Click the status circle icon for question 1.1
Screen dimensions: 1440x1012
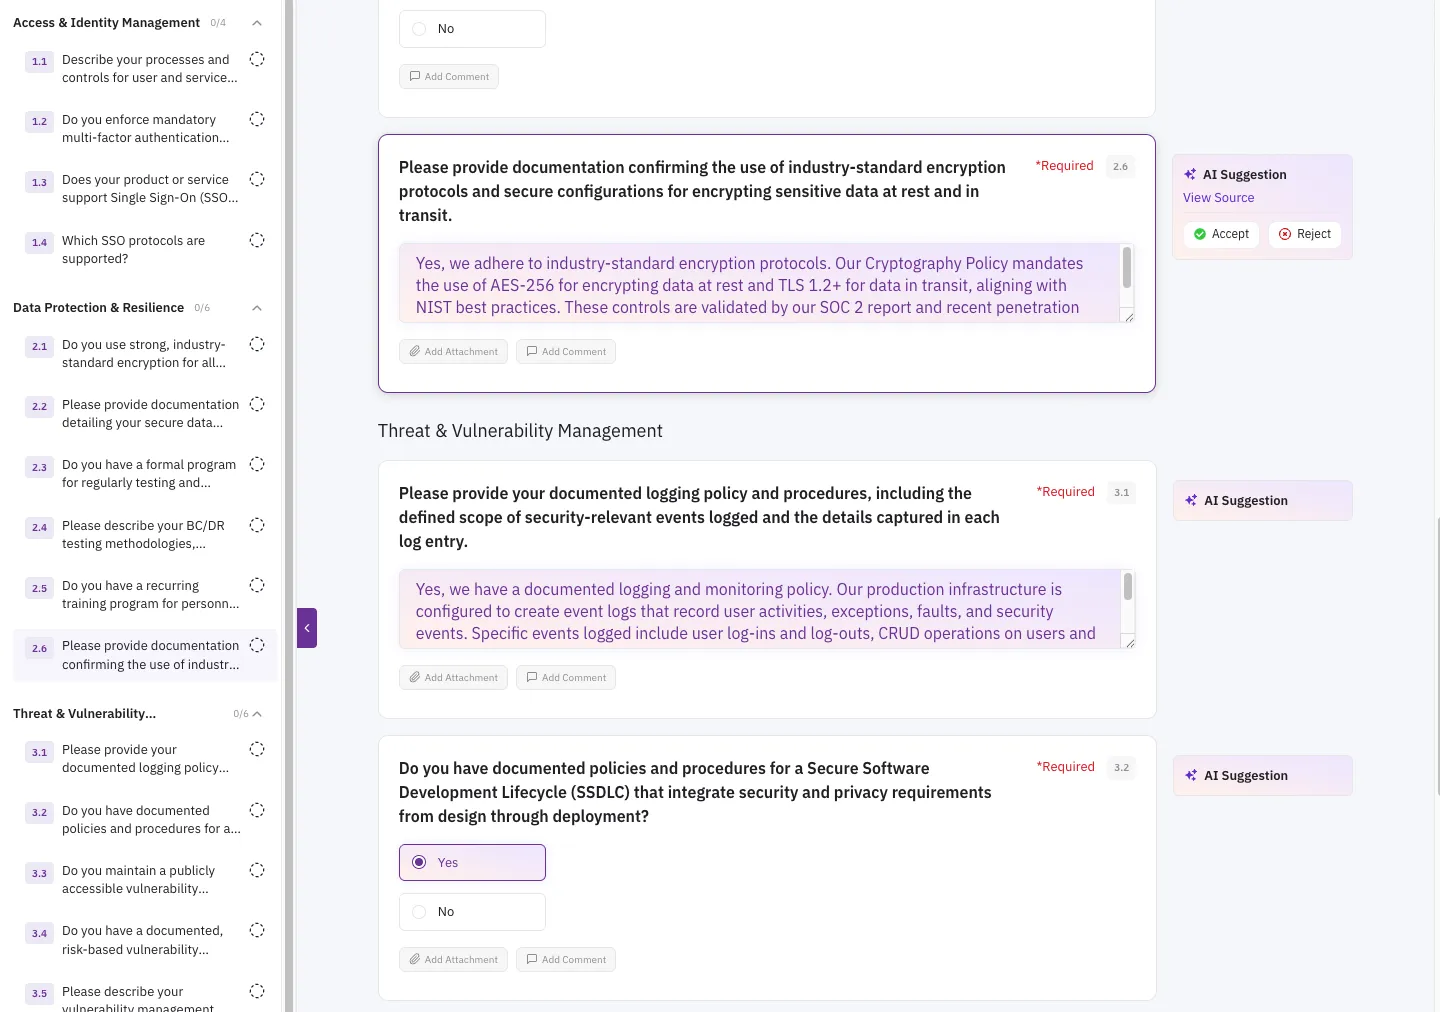[x=257, y=59]
